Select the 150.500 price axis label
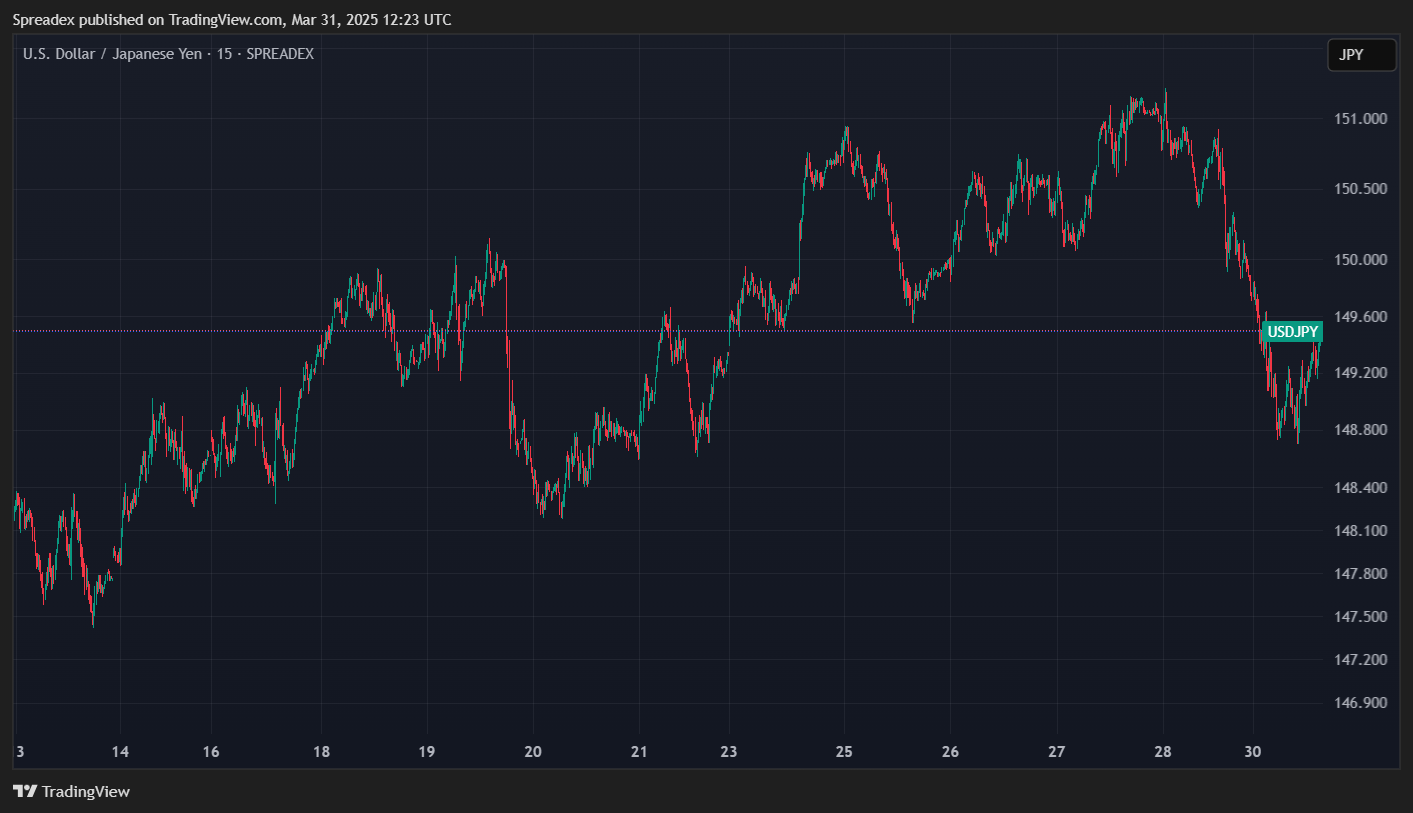 1361,189
